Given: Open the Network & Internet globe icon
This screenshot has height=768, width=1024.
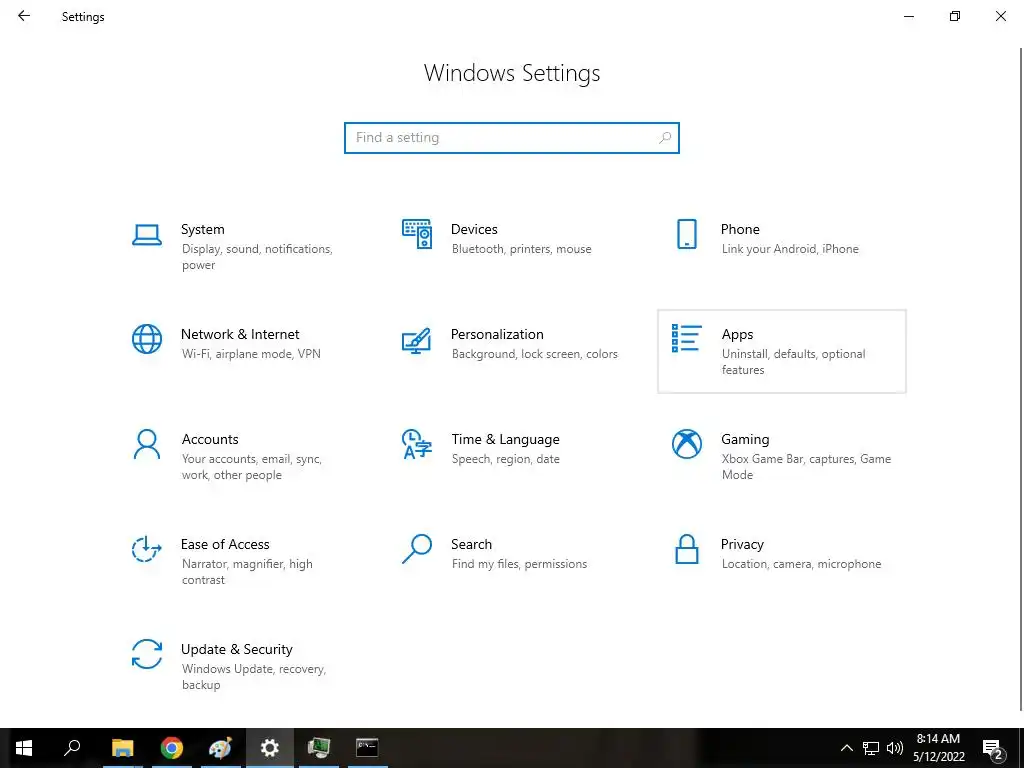Looking at the screenshot, I should click(146, 339).
